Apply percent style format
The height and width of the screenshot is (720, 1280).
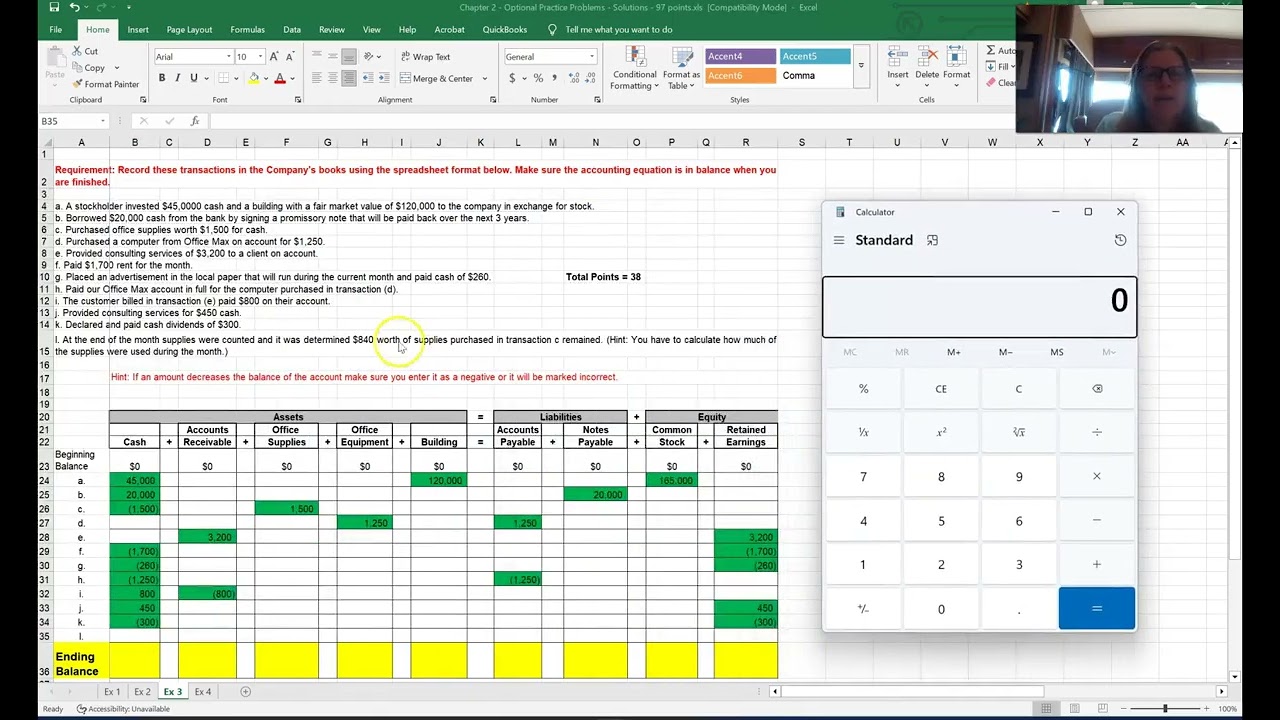point(538,78)
